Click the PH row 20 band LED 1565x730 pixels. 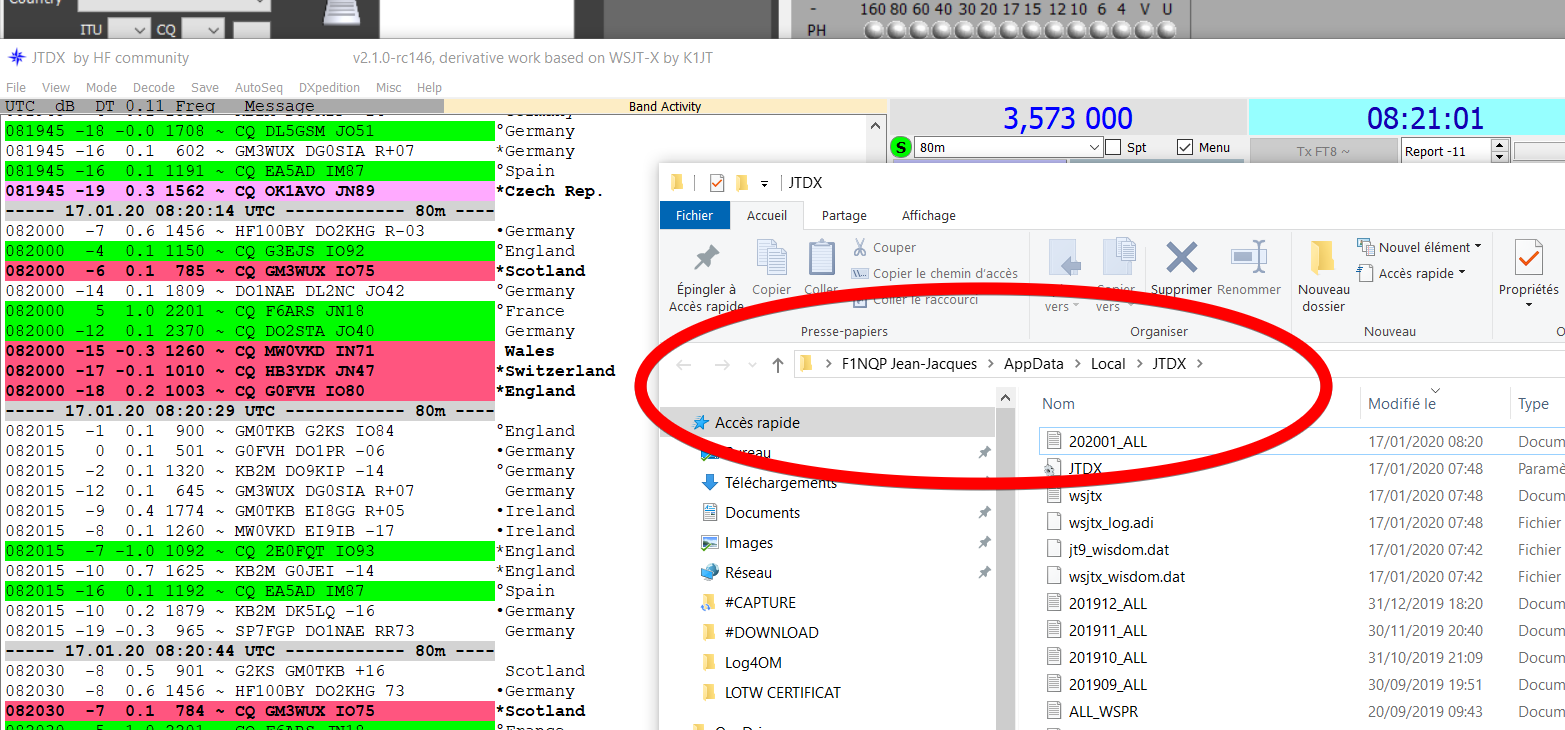click(x=988, y=30)
